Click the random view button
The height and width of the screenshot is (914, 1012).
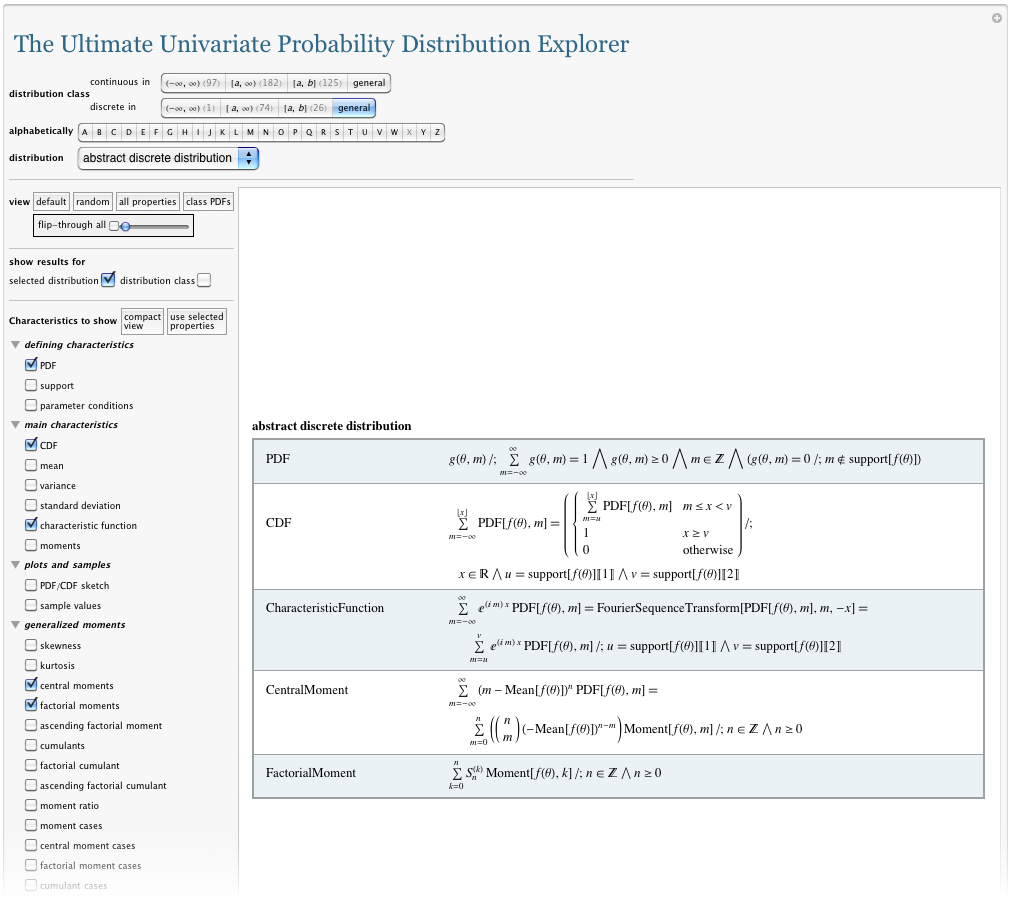pos(93,202)
